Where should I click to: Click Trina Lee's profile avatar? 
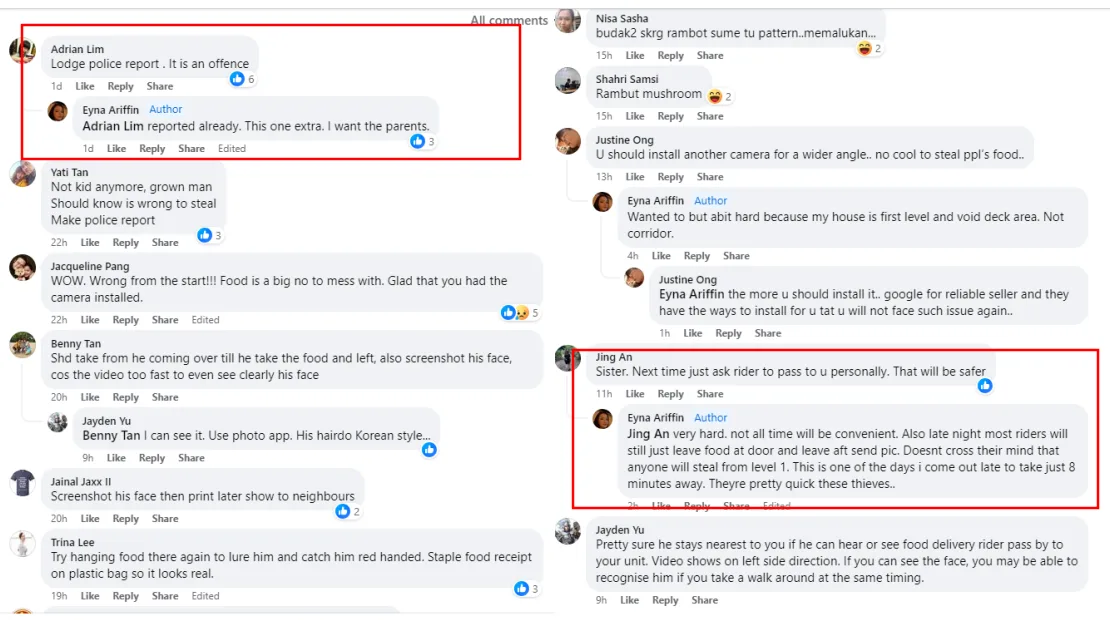click(23, 544)
